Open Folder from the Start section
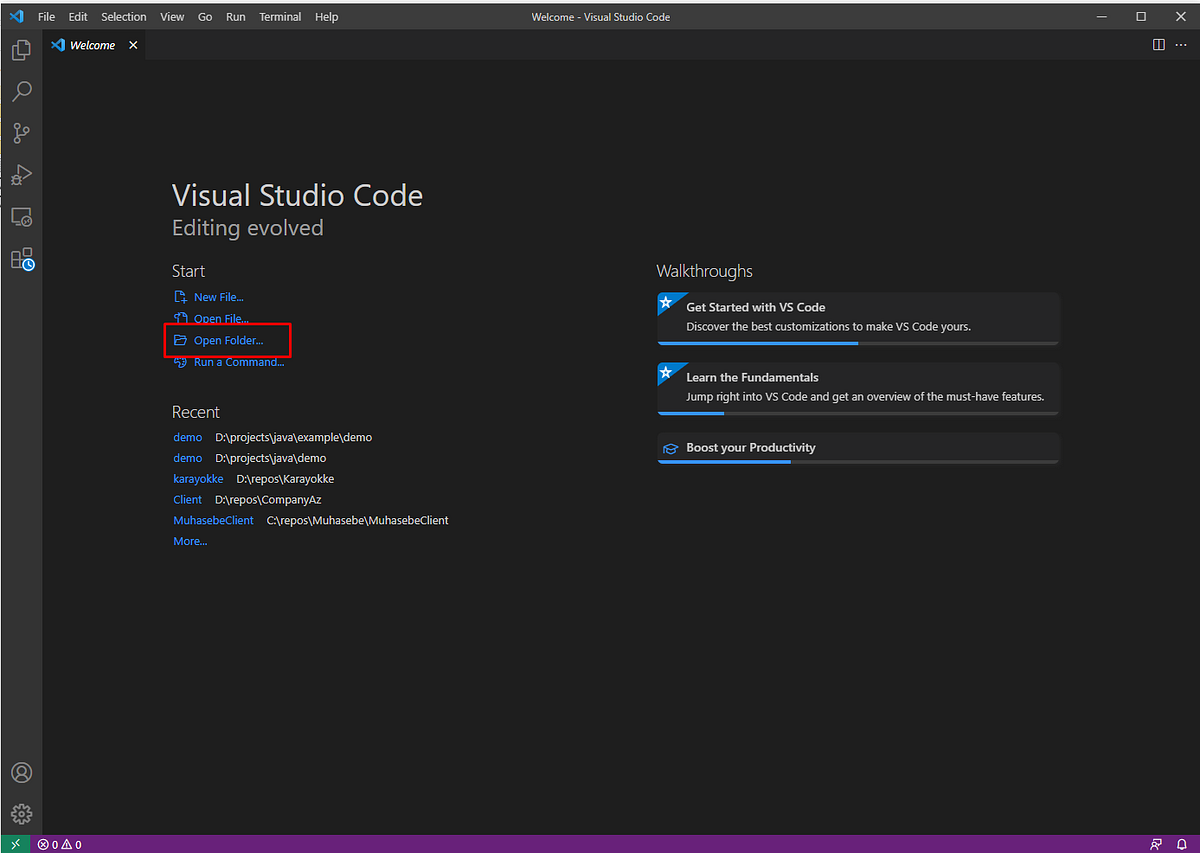This screenshot has width=1200, height=853. tap(227, 340)
